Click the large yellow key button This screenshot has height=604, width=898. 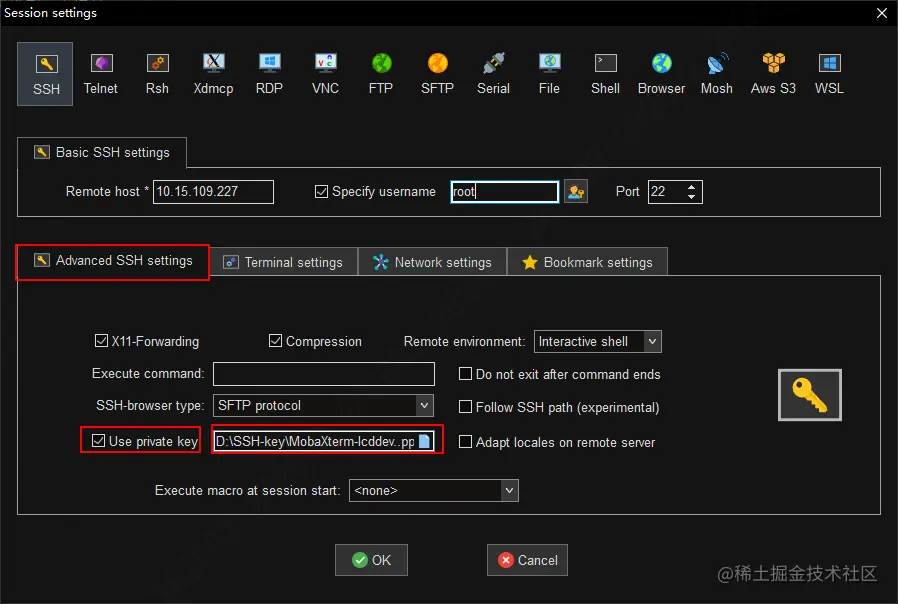[x=810, y=395]
